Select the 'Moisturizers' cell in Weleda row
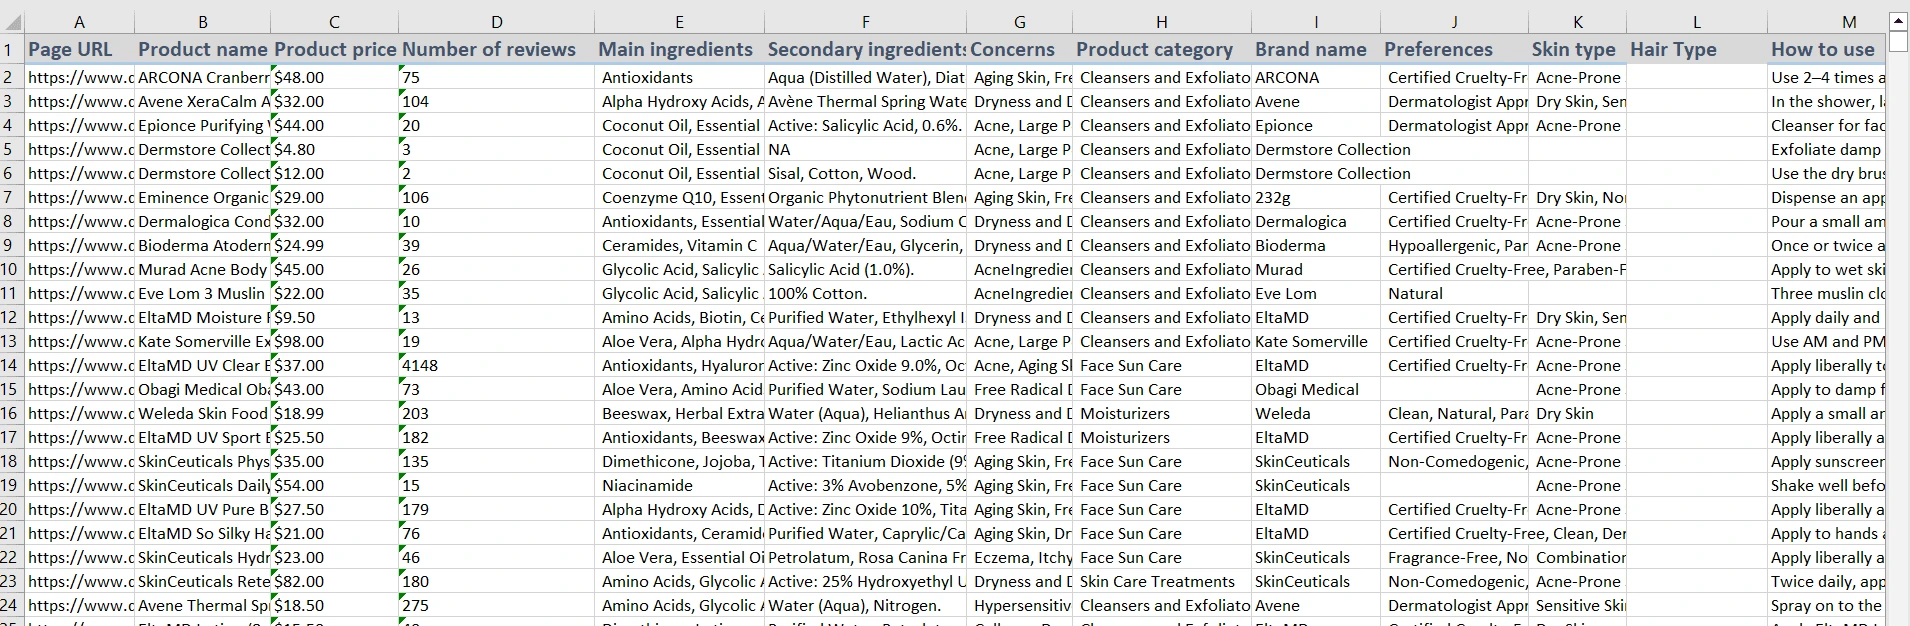 (1161, 413)
